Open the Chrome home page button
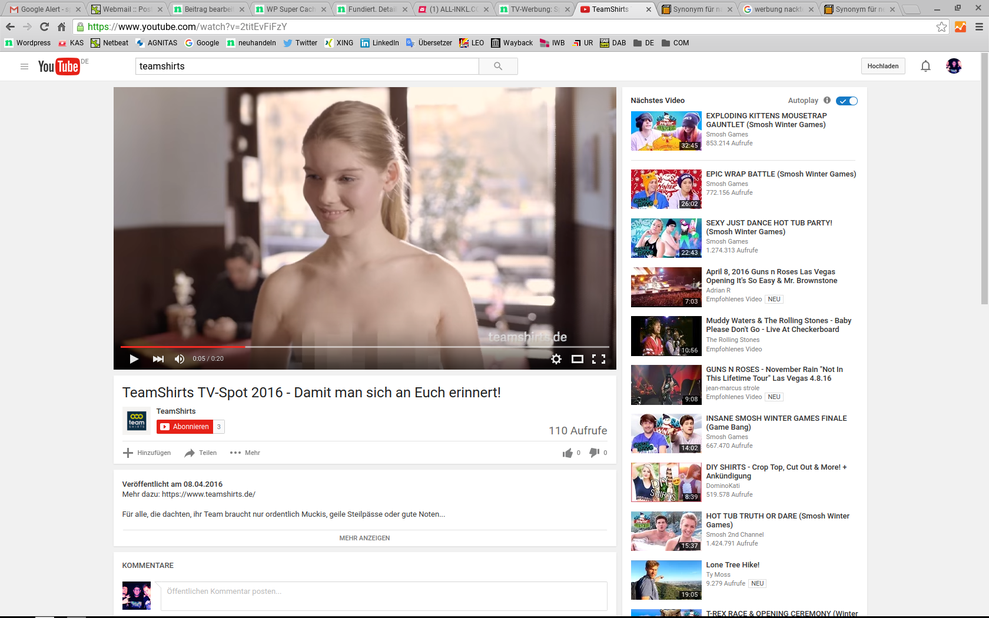 [x=61, y=26]
